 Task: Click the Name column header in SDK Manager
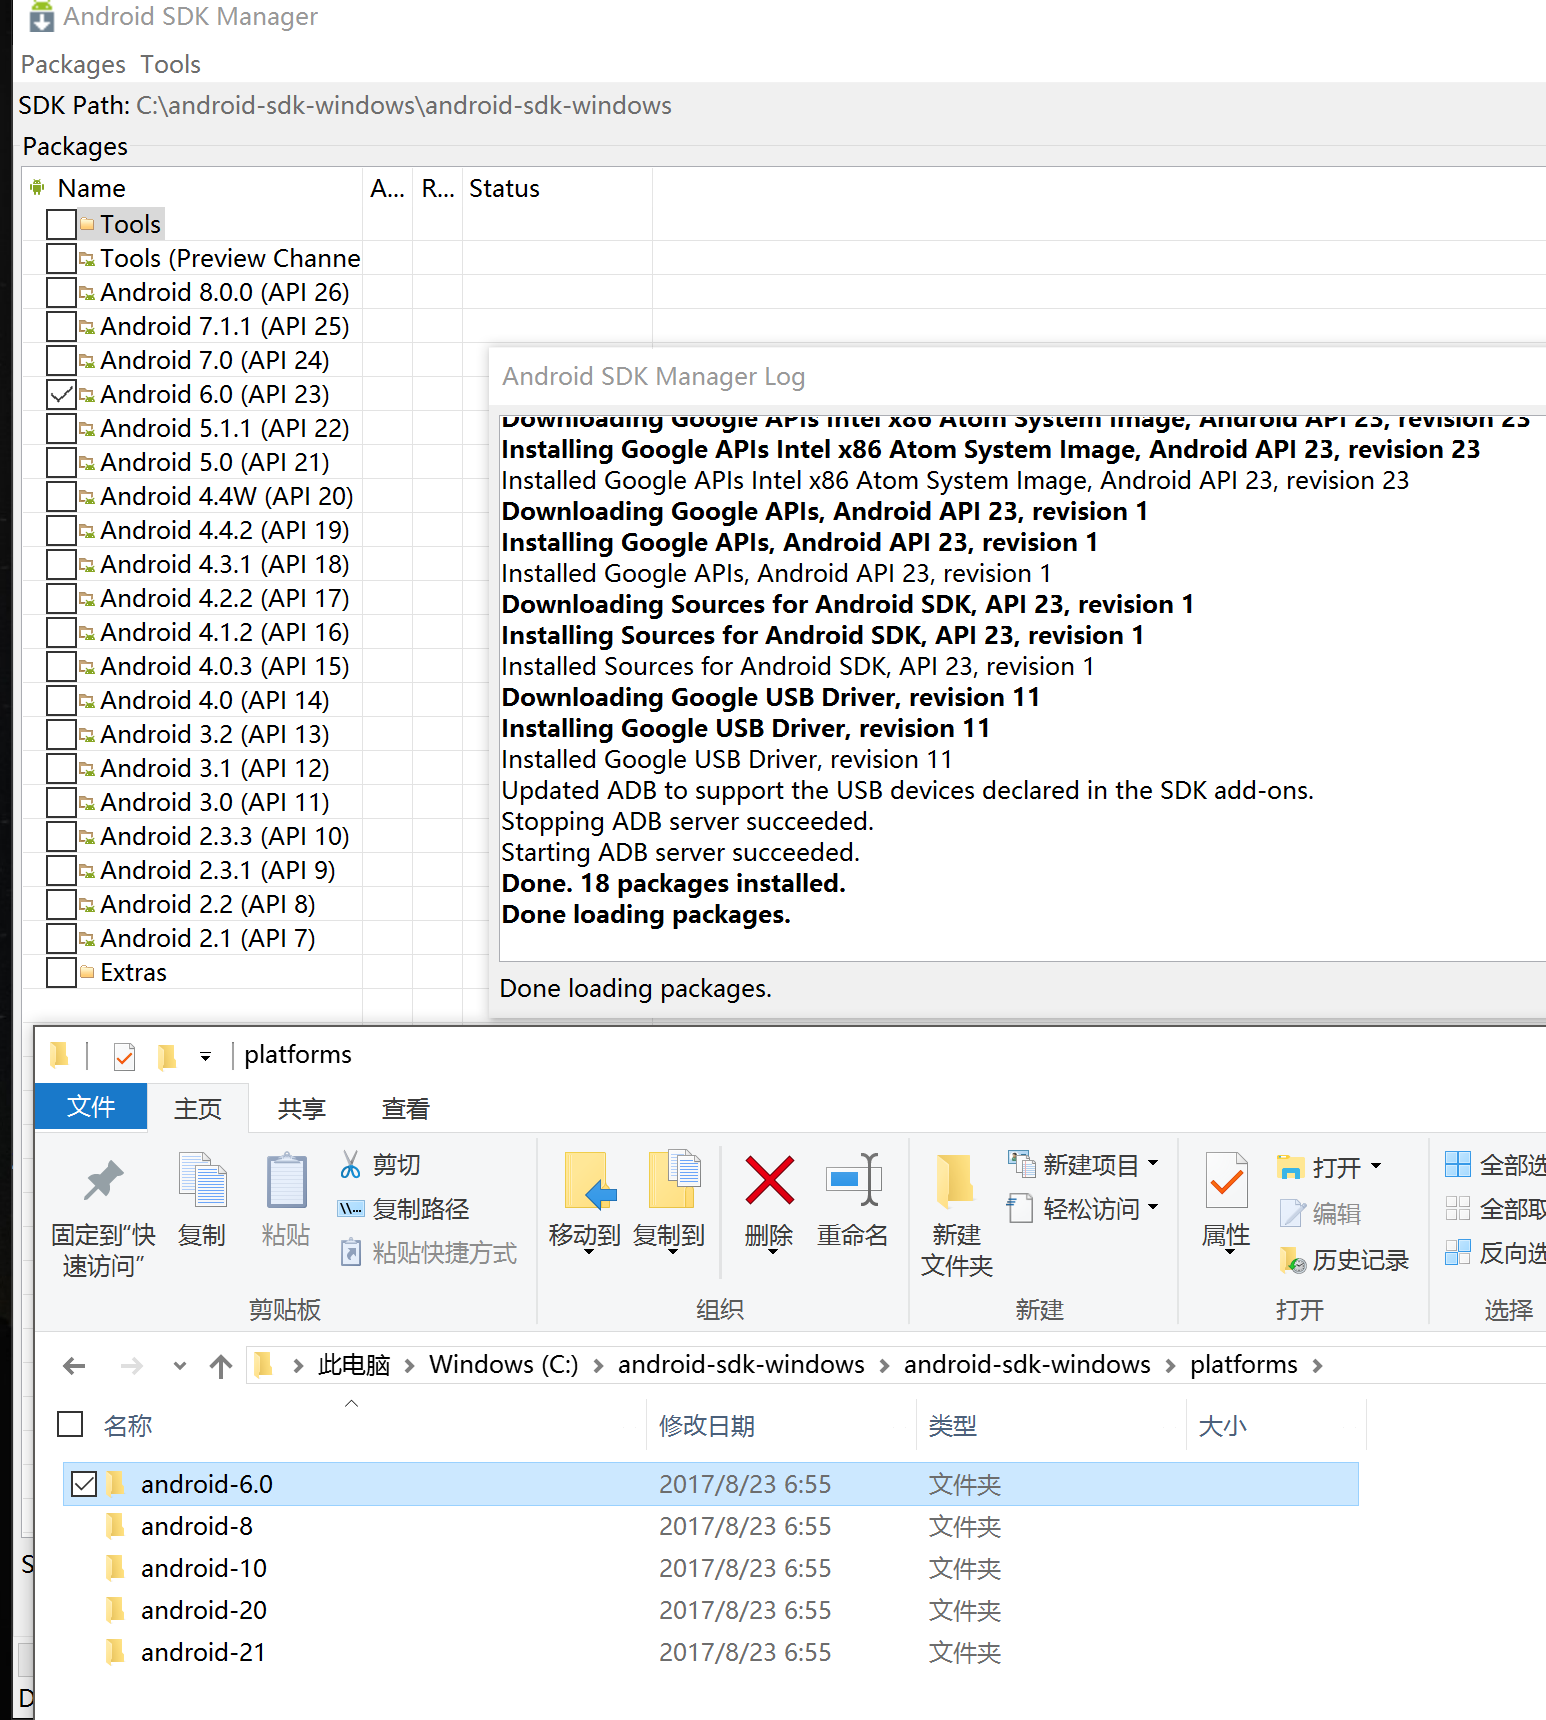(x=92, y=189)
